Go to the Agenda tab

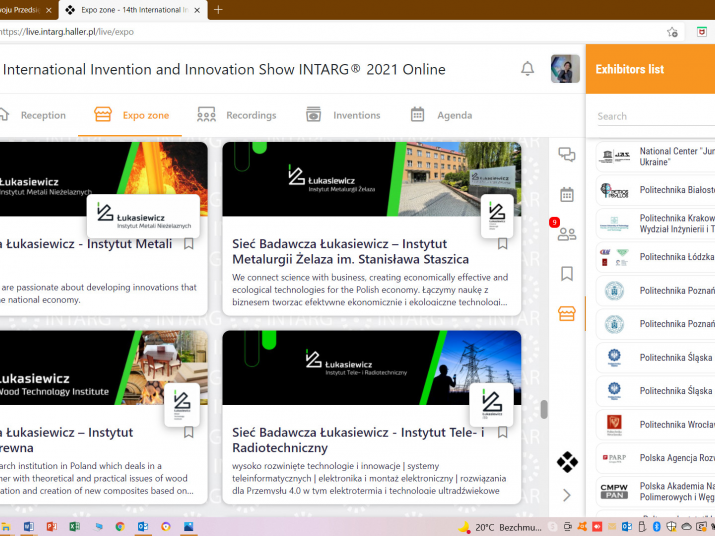(441, 115)
